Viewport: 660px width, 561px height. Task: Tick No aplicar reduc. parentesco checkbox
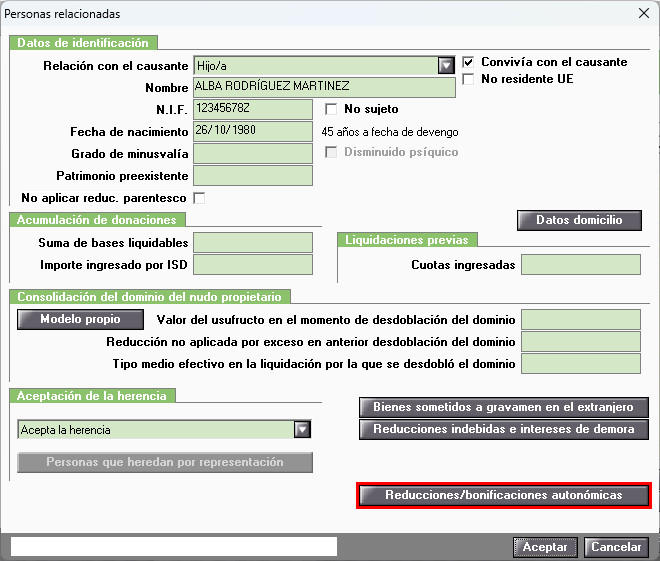[199, 198]
